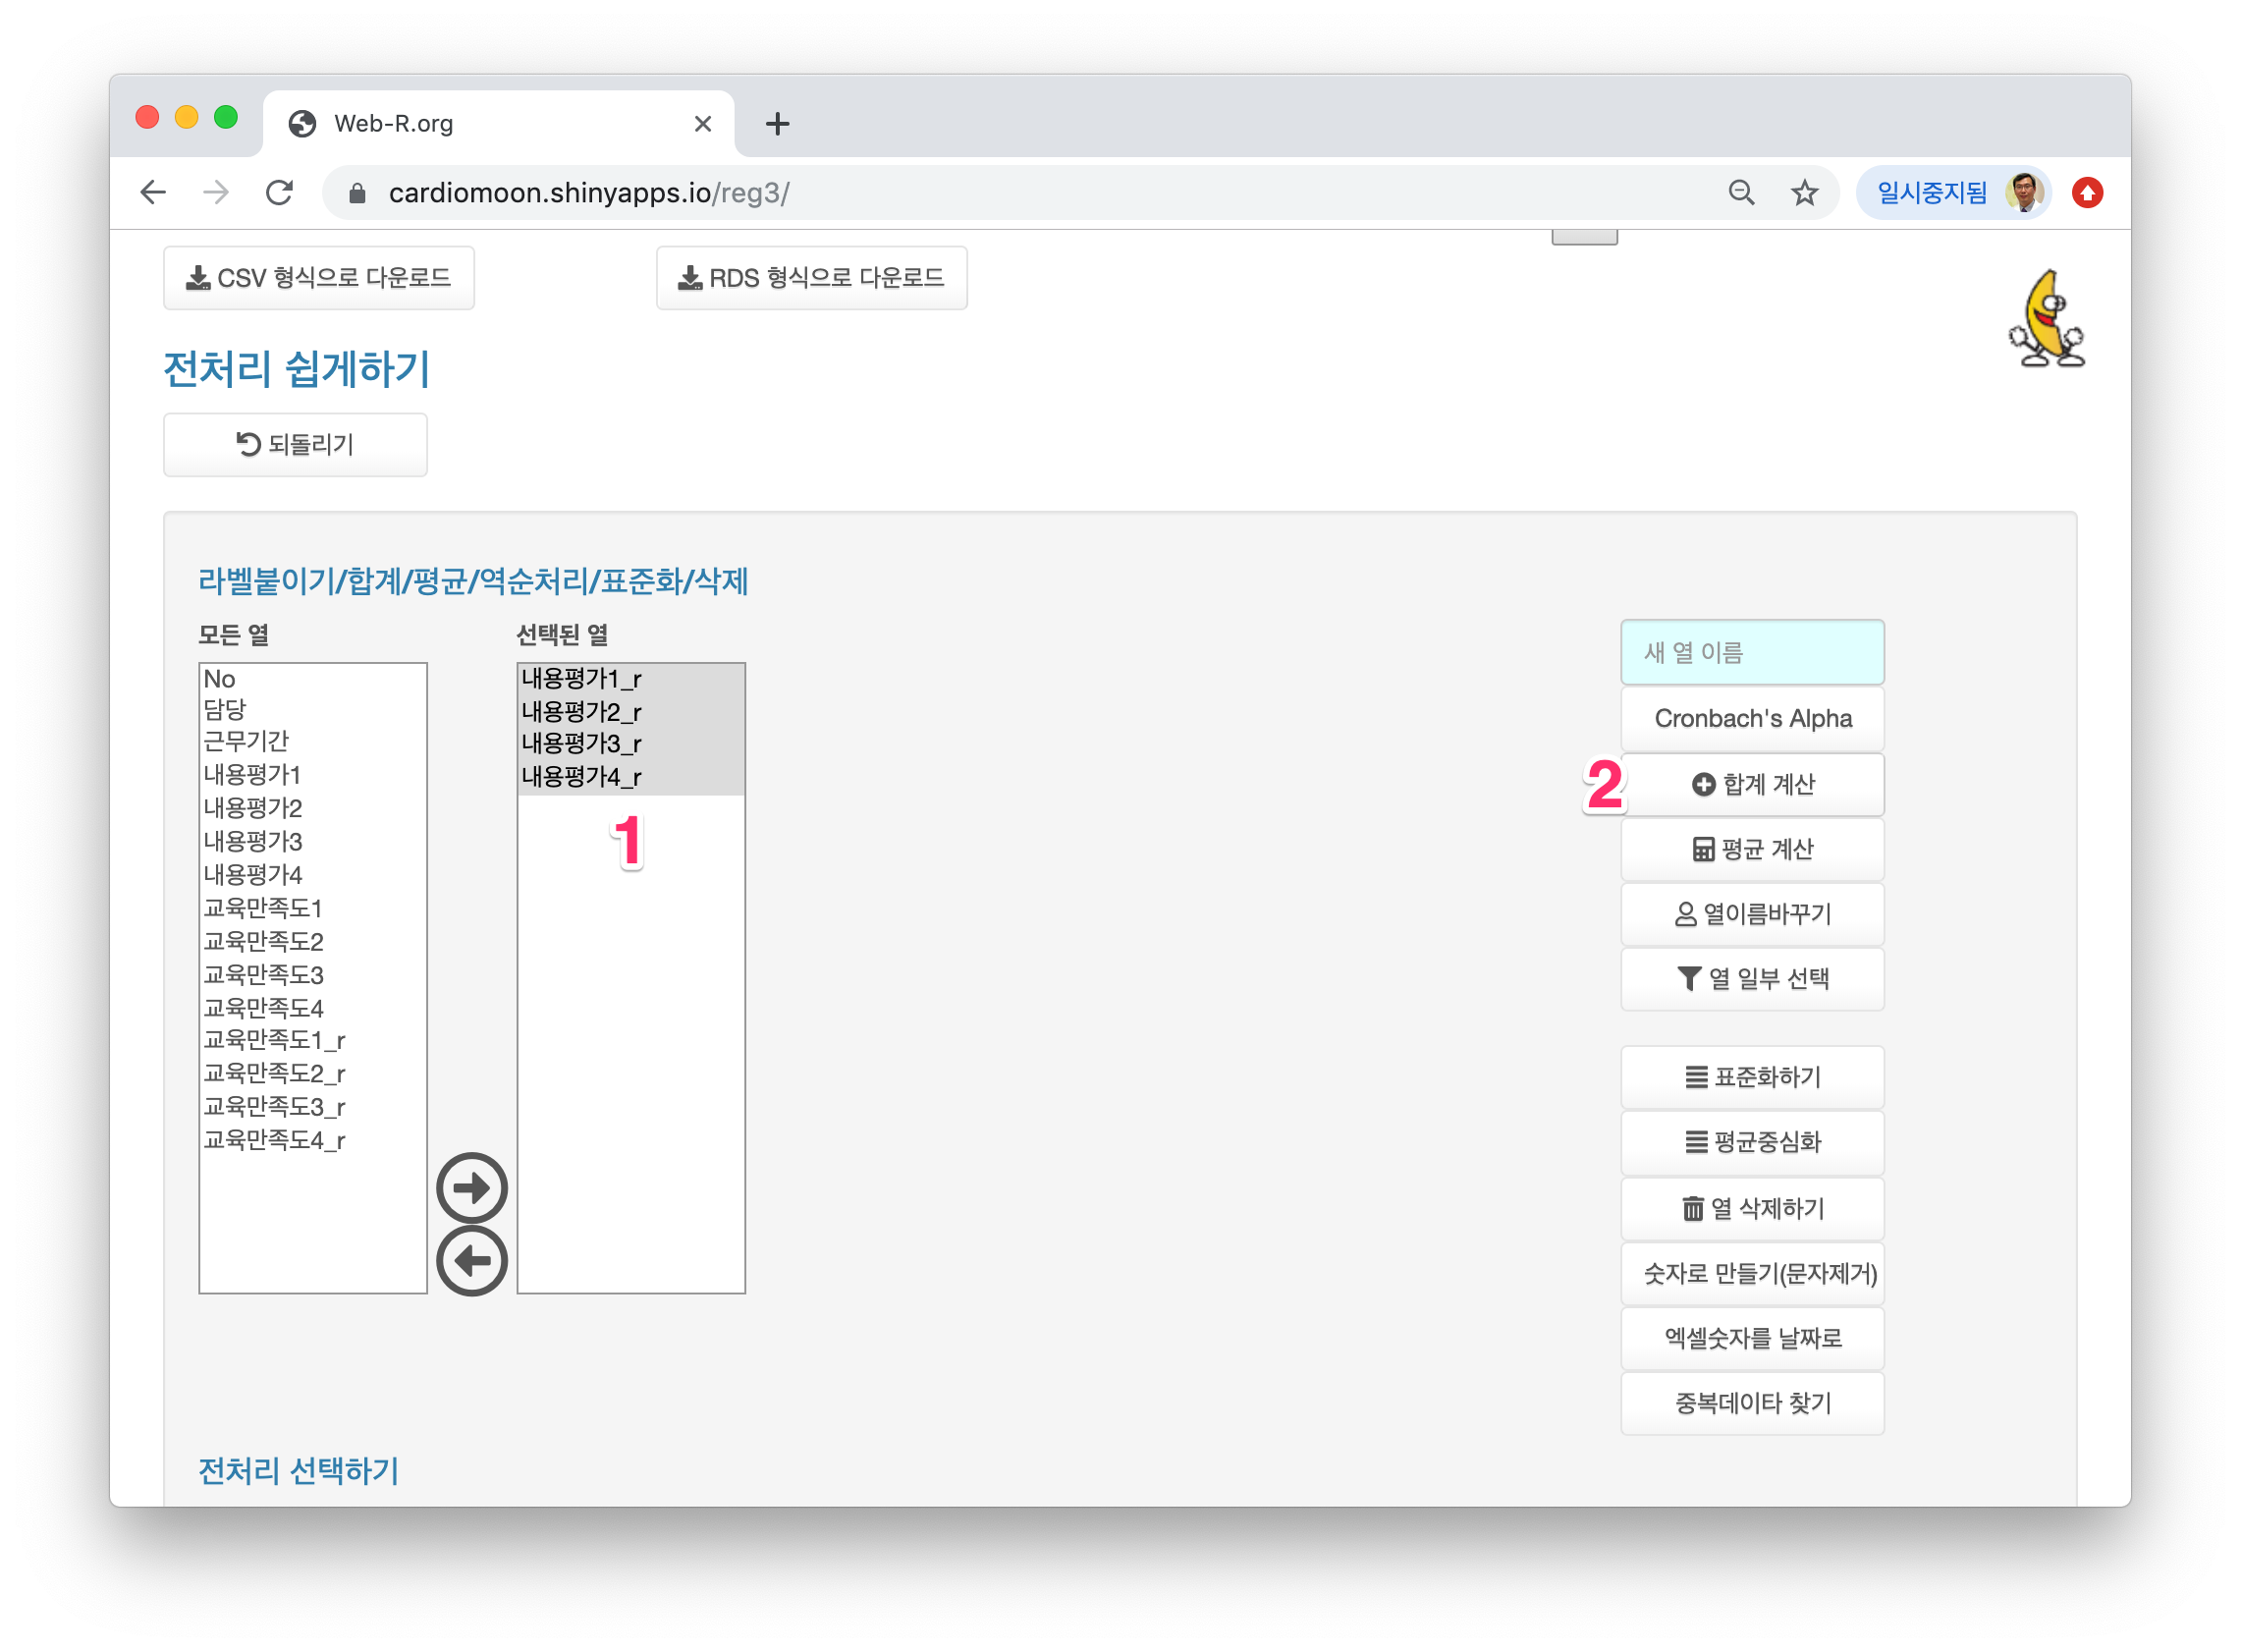Click the 되돌리기 undo button

click(x=295, y=444)
